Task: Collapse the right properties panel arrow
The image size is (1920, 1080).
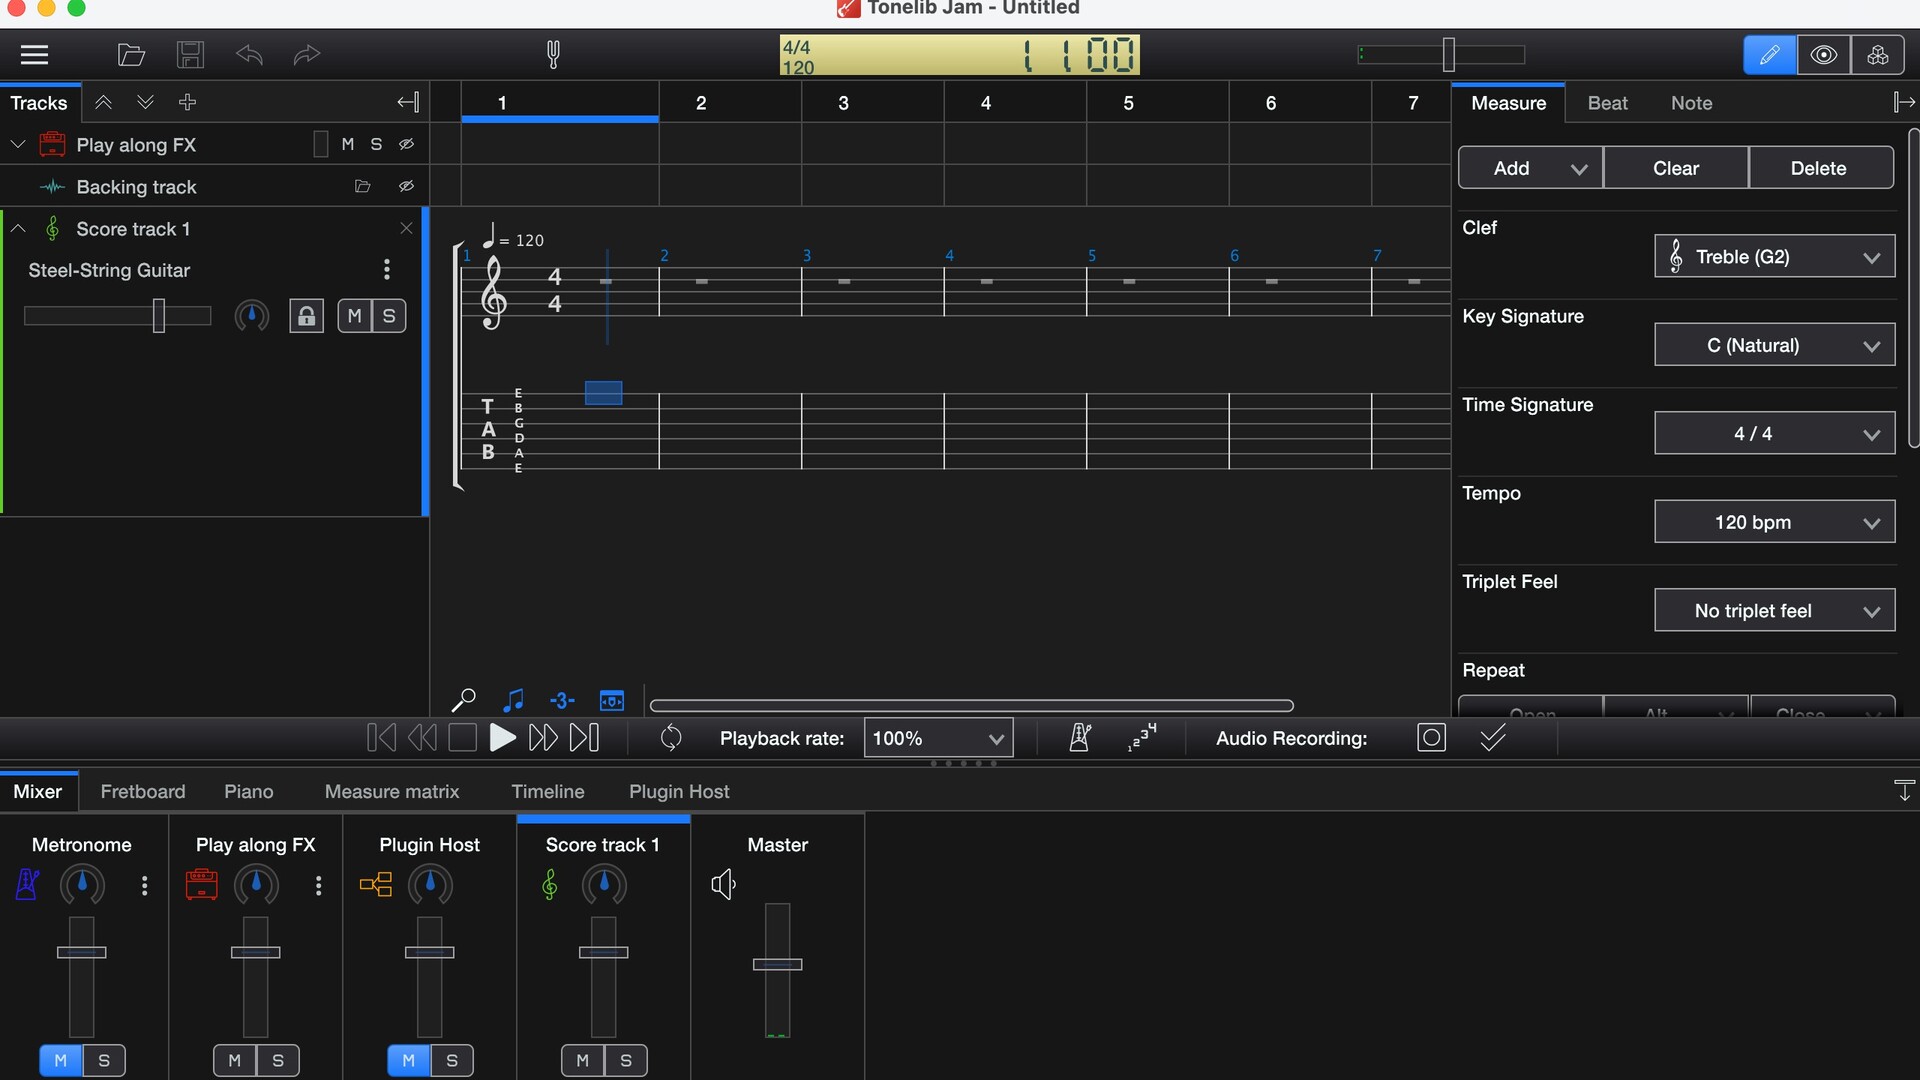Action: (x=1904, y=103)
